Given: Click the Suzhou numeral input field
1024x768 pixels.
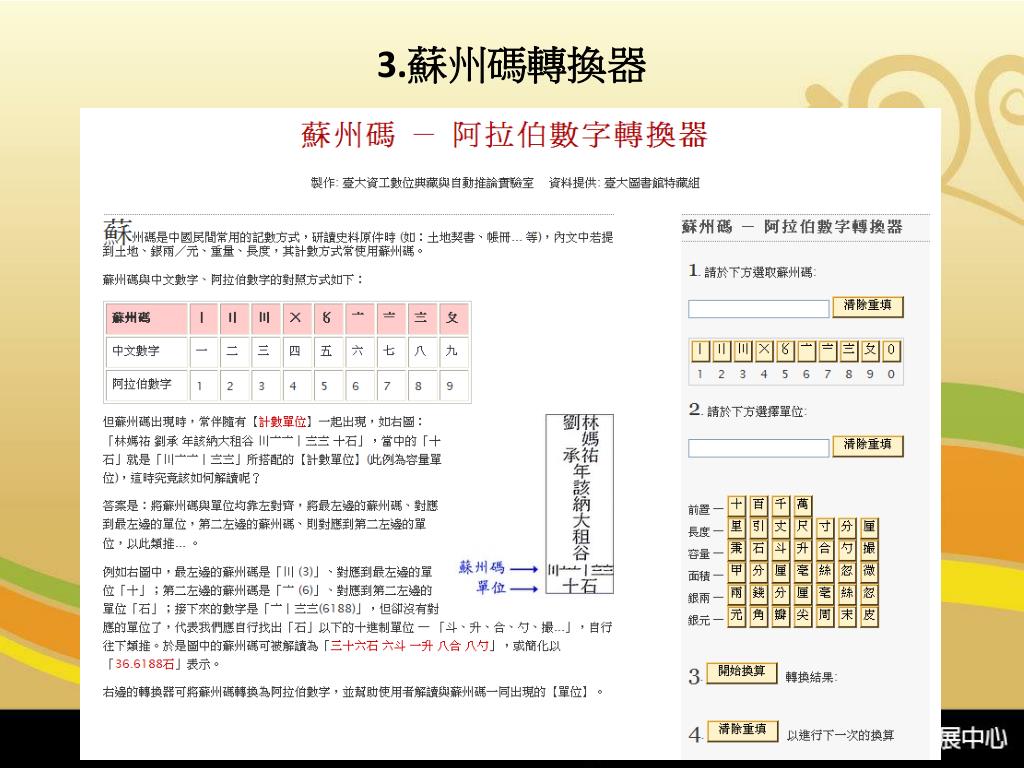Looking at the screenshot, I should (758, 309).
